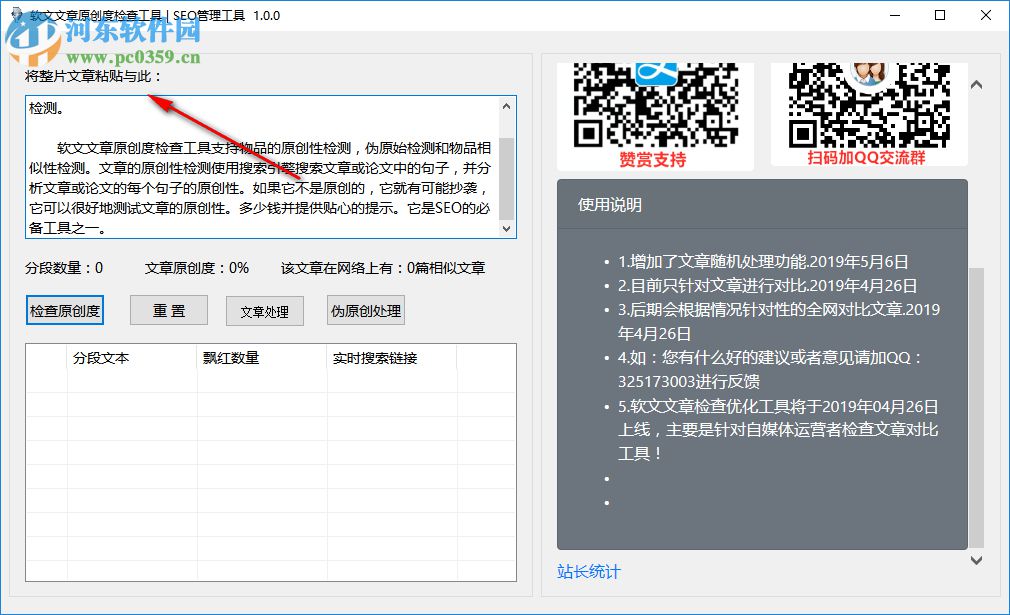Run 伪原创处理 on the article
This screenshot has height=615, width=1010.
point(366,310)
